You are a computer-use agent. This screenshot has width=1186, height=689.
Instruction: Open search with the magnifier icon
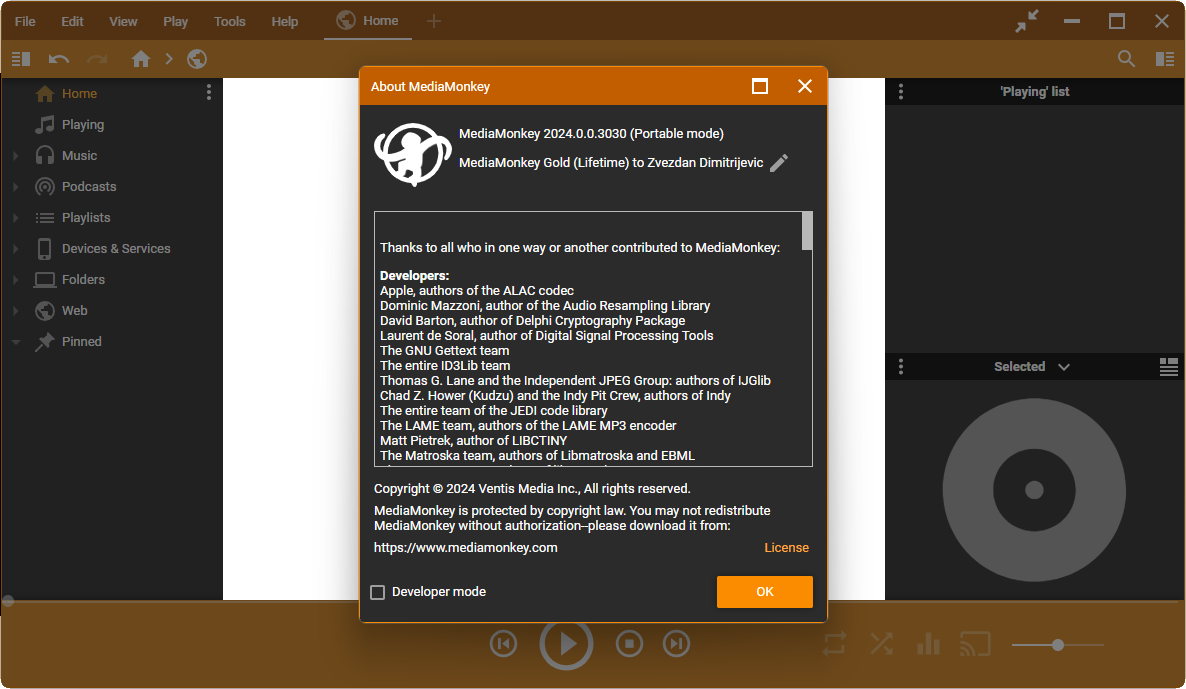(x=1126, y=59)
